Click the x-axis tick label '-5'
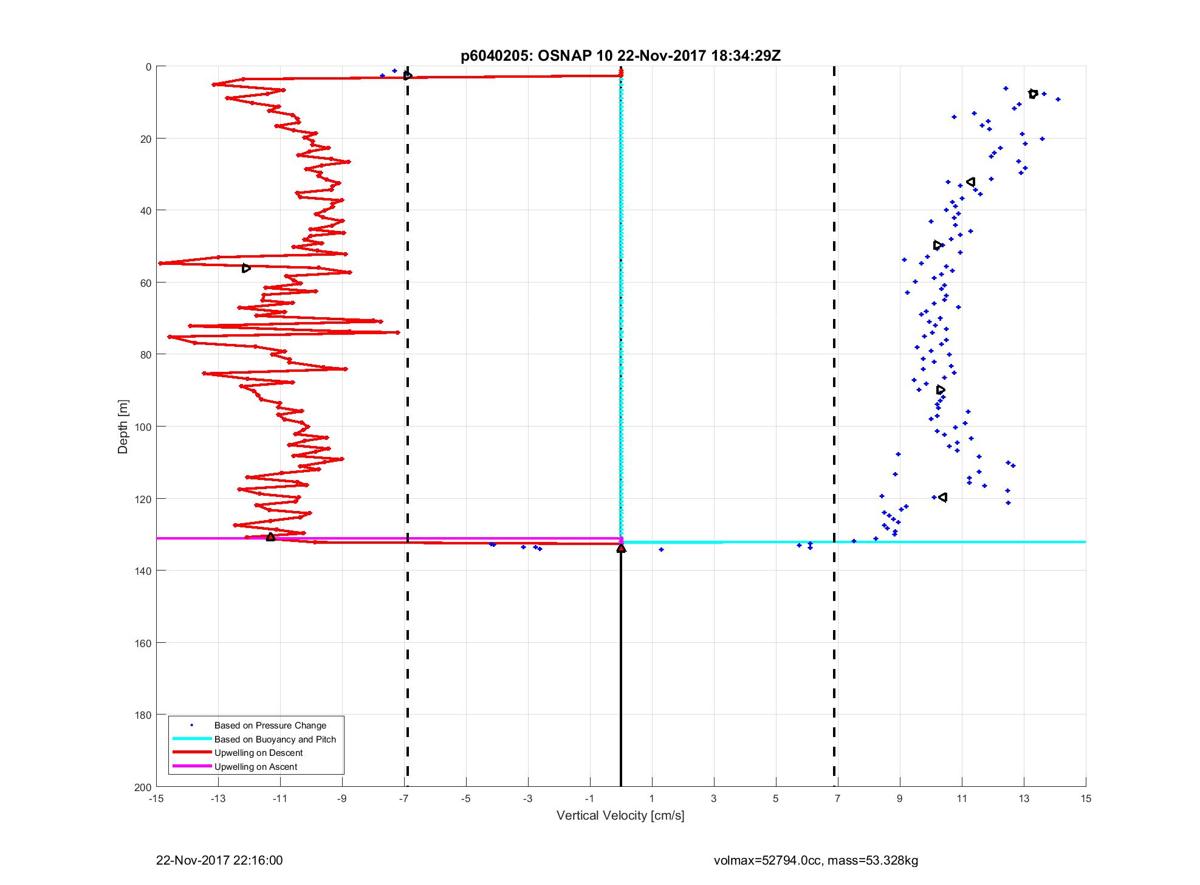 click(x=466, y=798)
